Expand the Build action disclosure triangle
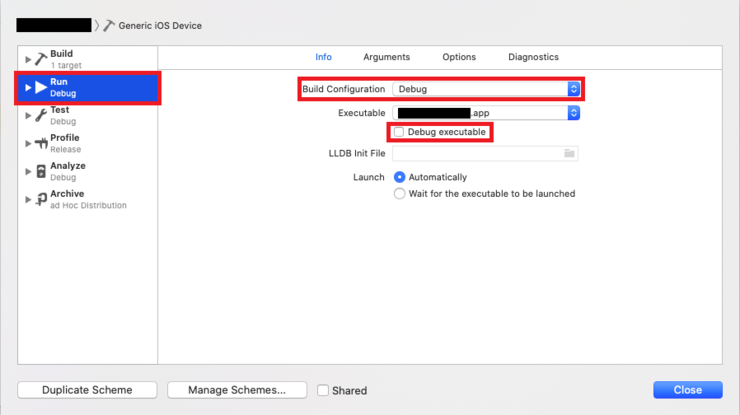 pyautogui.click(x=28, y=60)
